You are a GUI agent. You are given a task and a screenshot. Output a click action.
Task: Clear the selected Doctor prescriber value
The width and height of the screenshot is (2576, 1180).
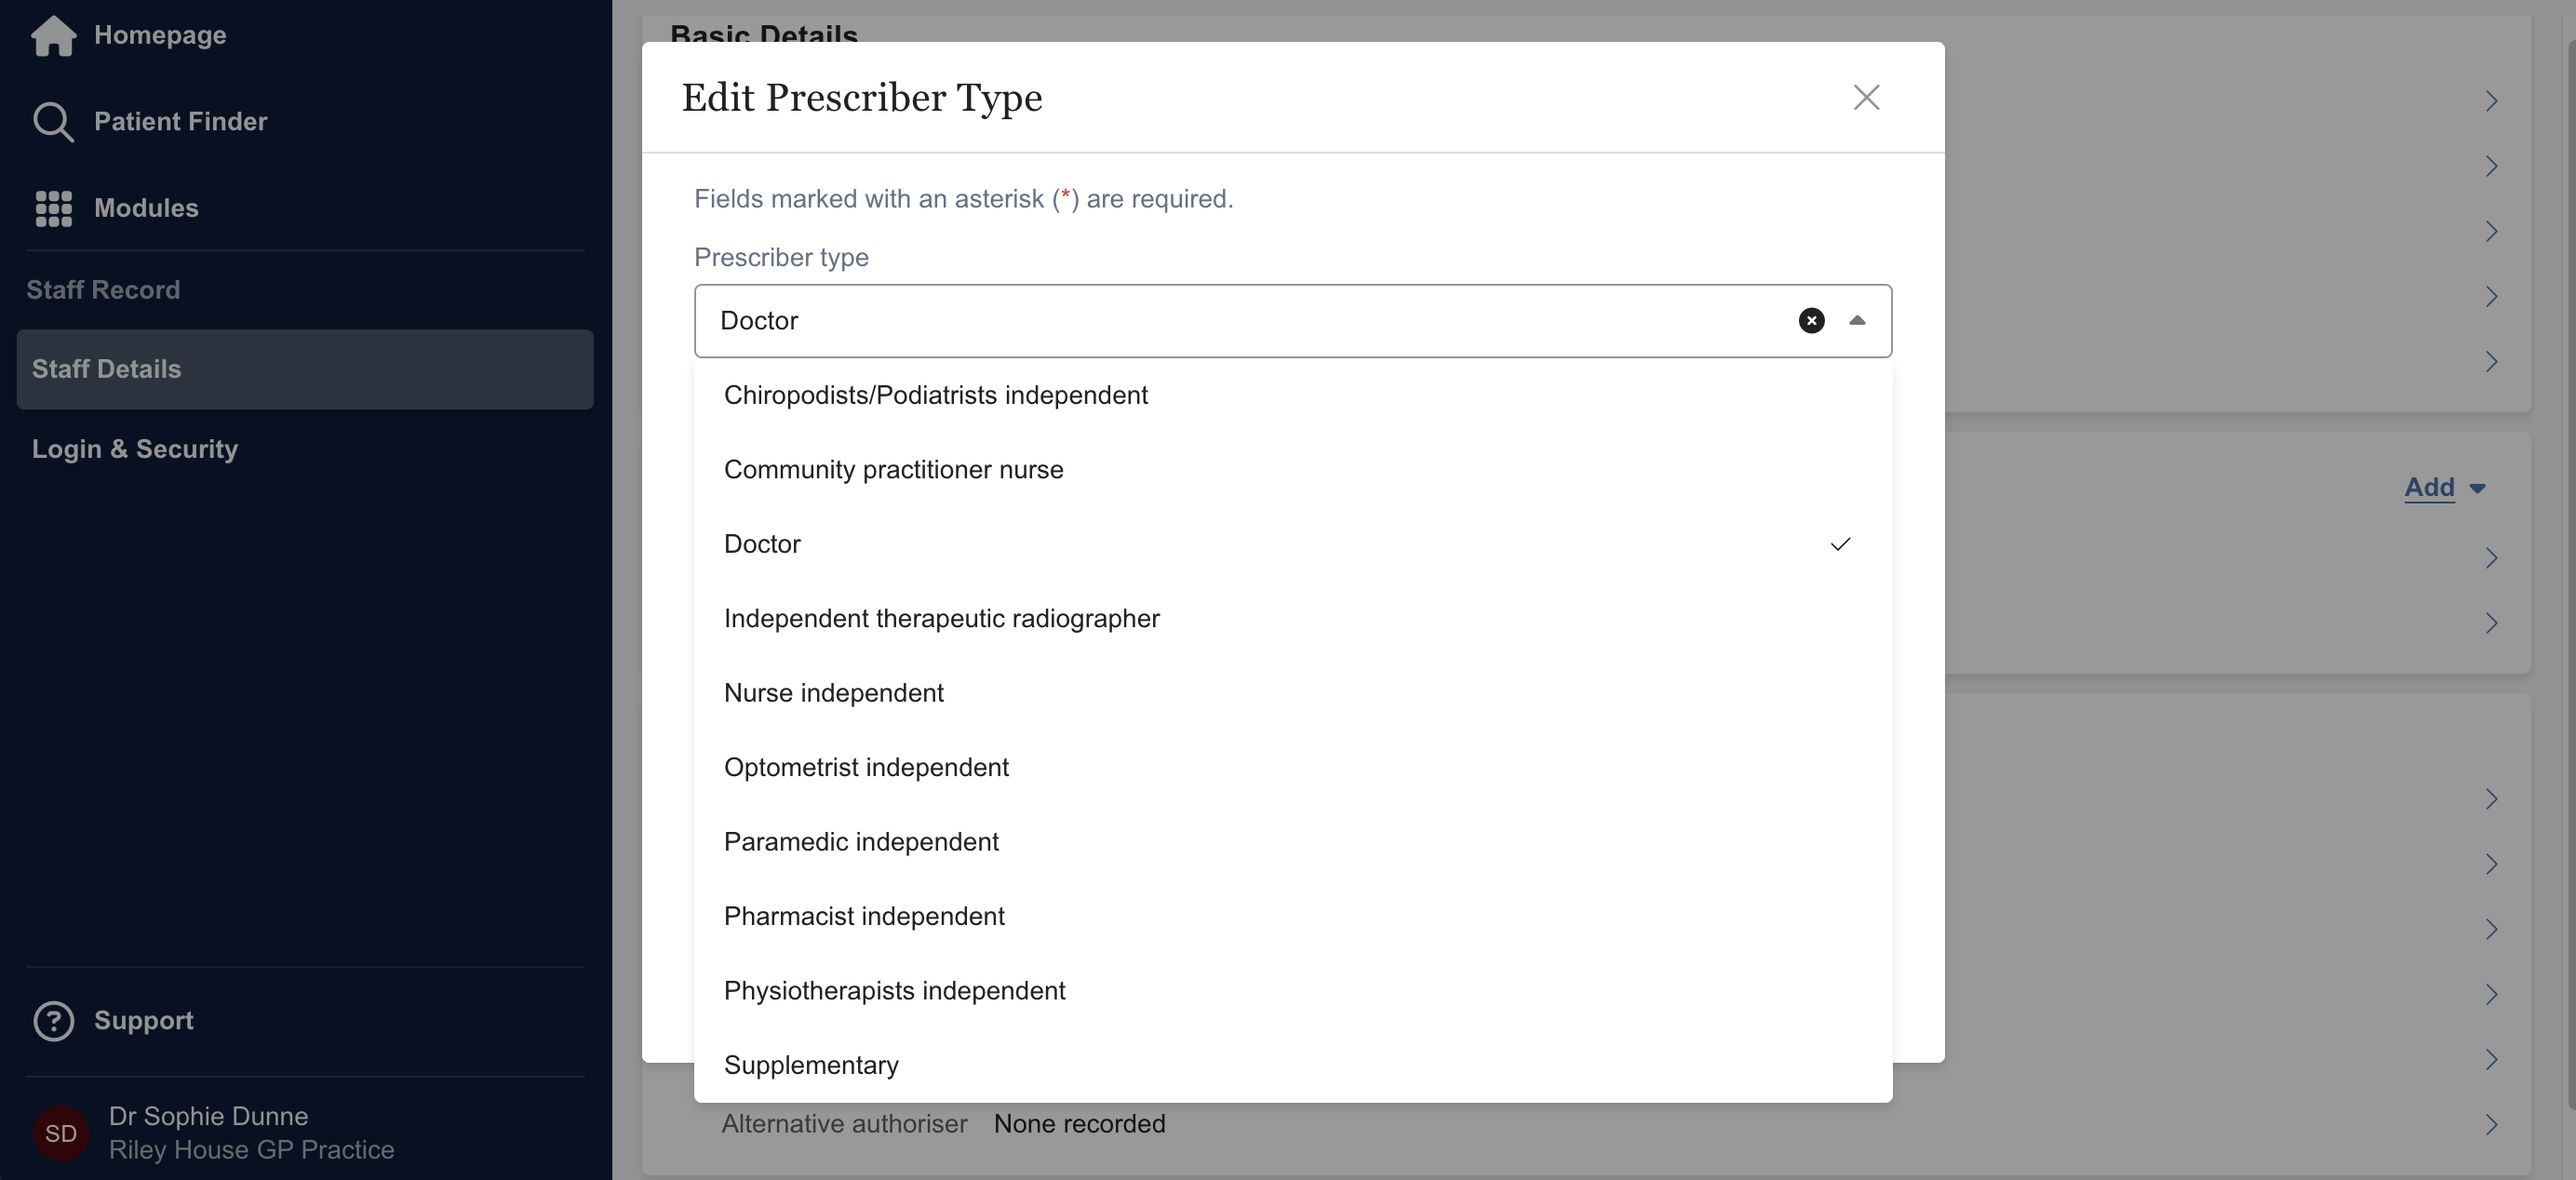point(1811,321)
